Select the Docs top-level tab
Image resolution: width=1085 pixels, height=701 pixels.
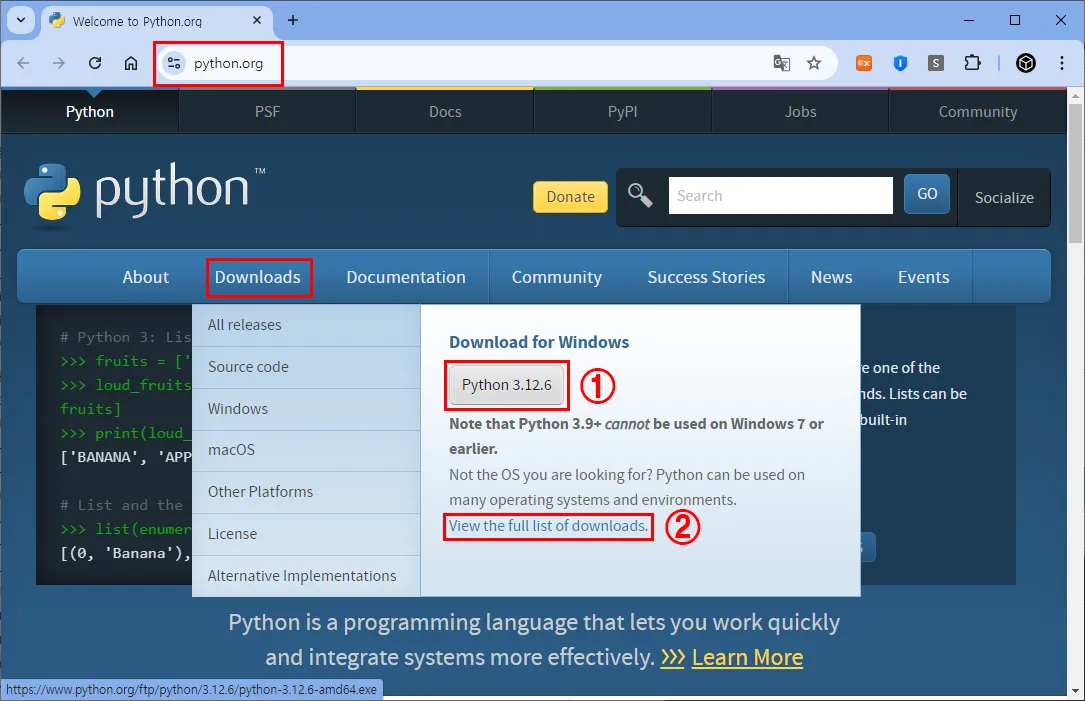pyautogui.click(x=445, y=111)
